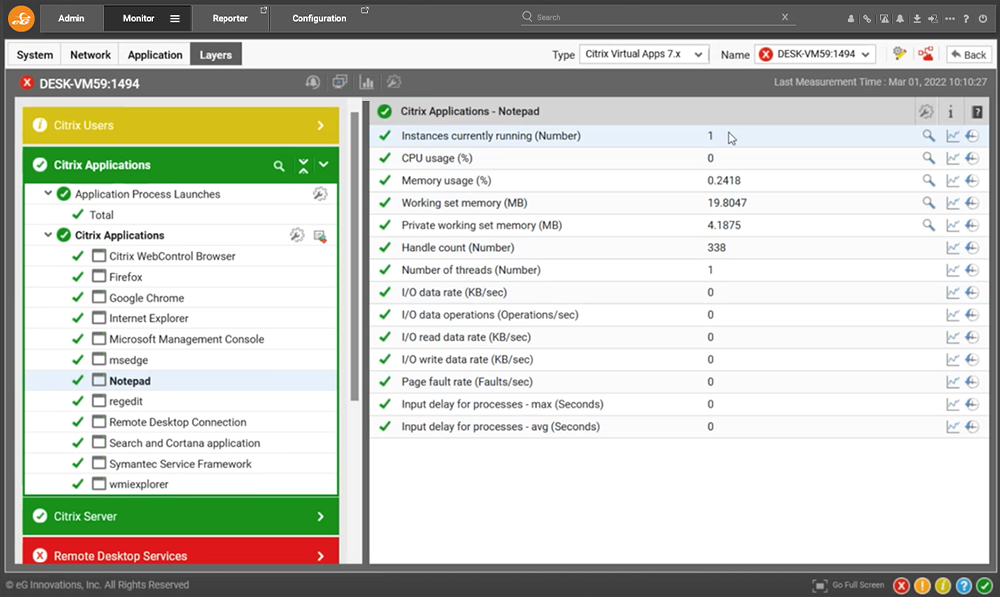
Task: Click the green normal status icon in footer
Action: tap(985, 586)
